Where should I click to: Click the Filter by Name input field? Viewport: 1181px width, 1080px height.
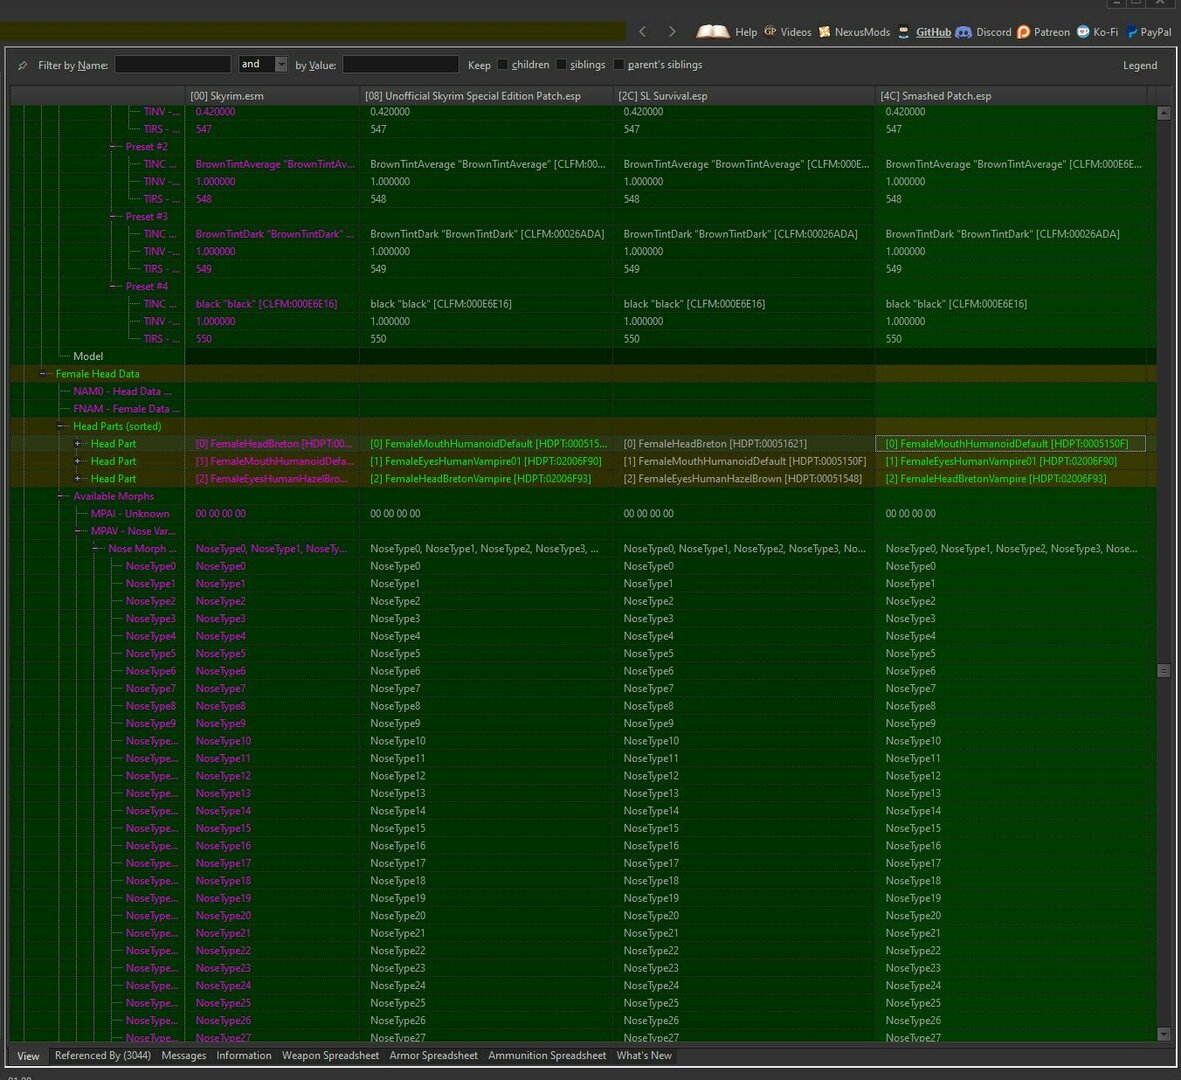click(x=172, y=65)
